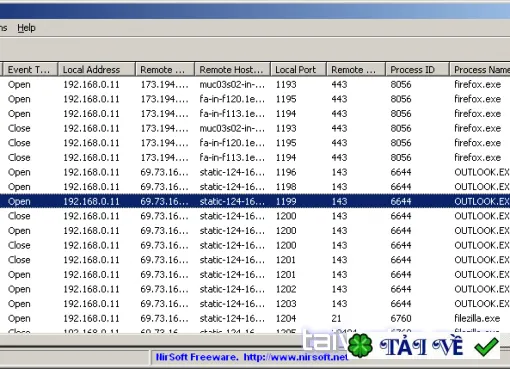Click the Close row with fa-in-f113 host
Viewport: 510px width, 369px height.
(255, 158)
